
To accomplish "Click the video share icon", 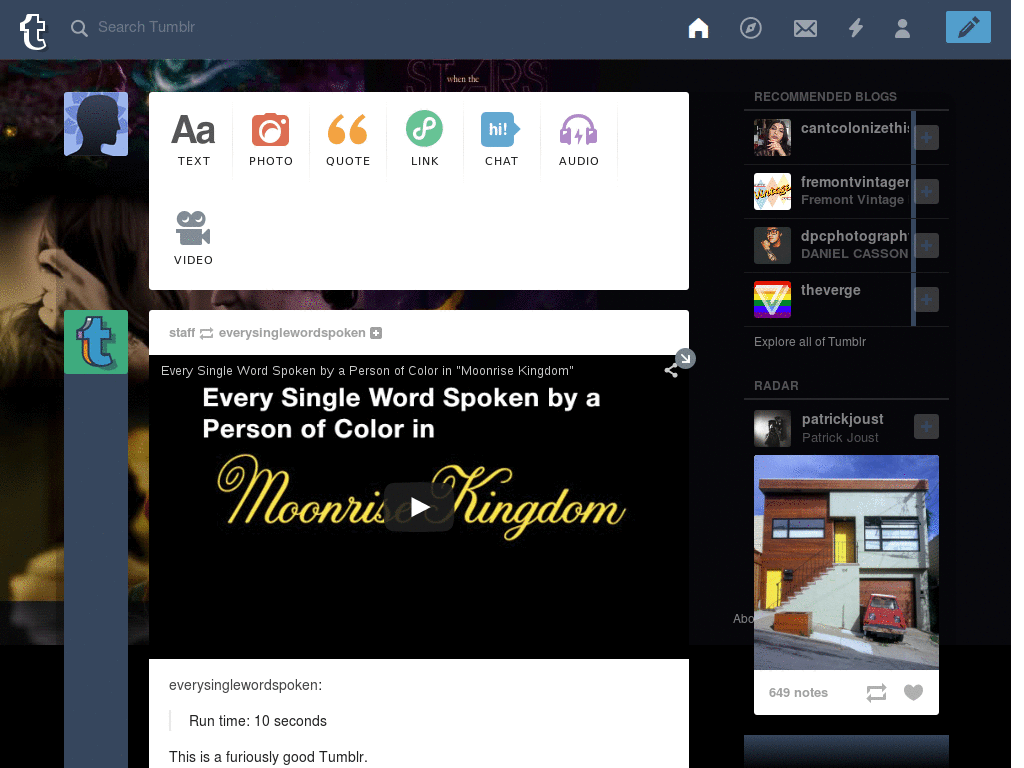I will (x=671, y=371).
